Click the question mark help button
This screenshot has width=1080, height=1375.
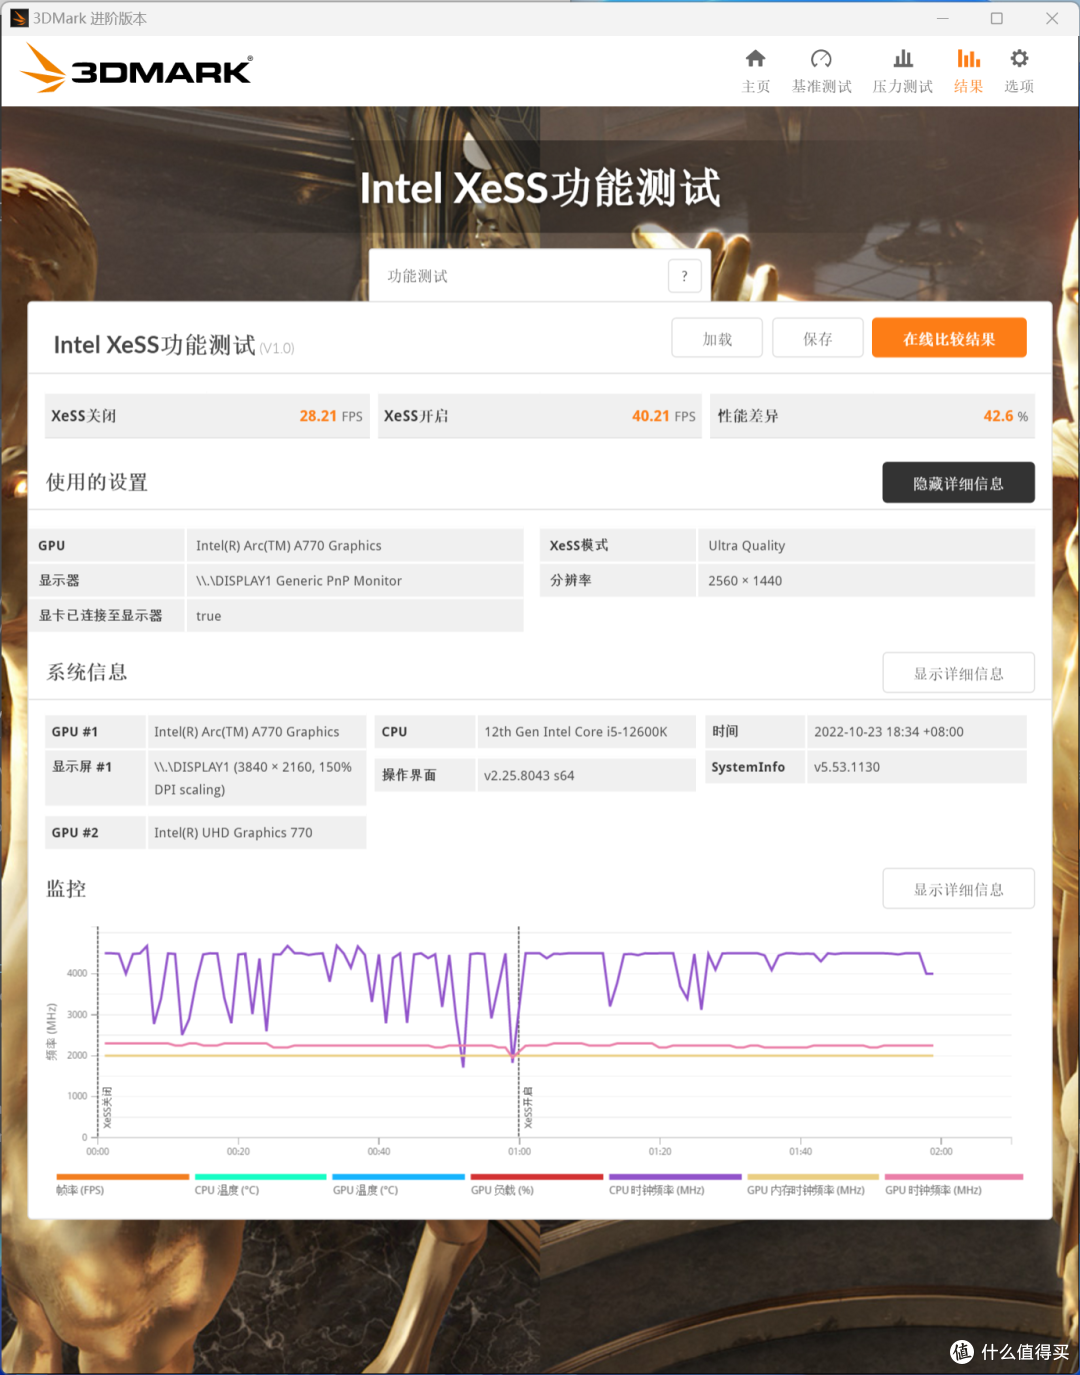[684, 276]
